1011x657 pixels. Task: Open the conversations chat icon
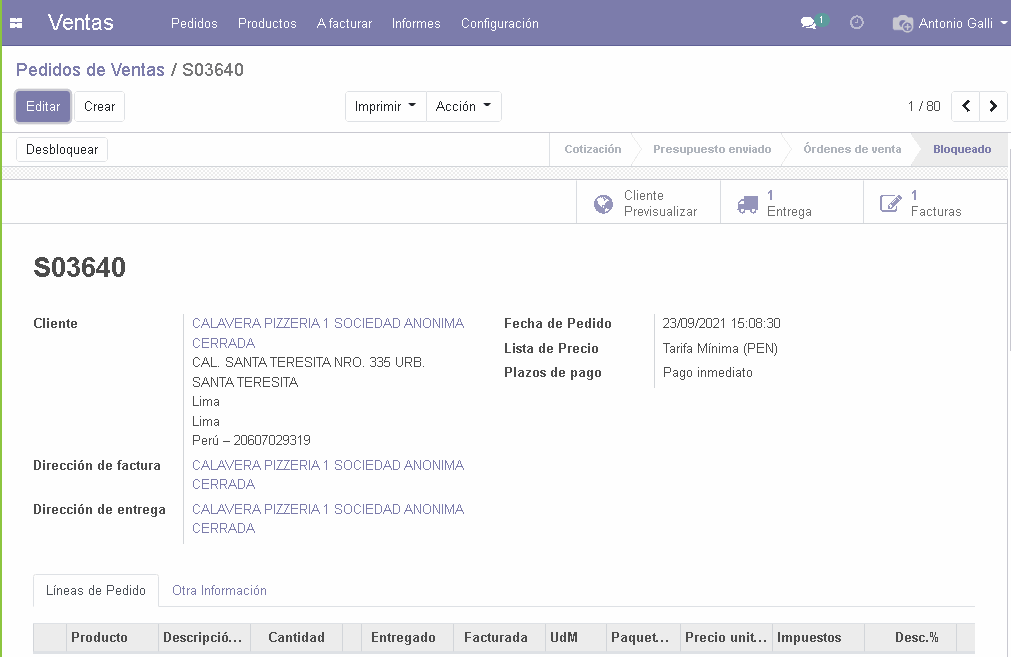tap(809, 23)
